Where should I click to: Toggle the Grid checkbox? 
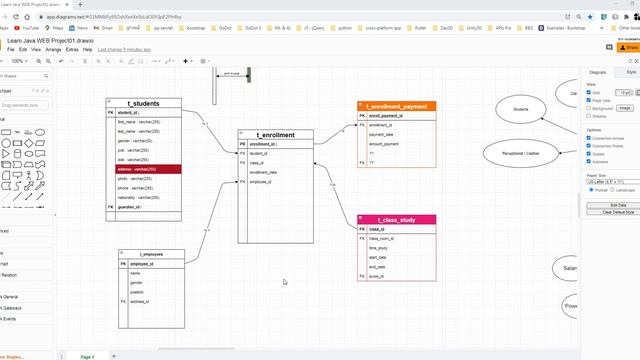(x=589, y=92)
